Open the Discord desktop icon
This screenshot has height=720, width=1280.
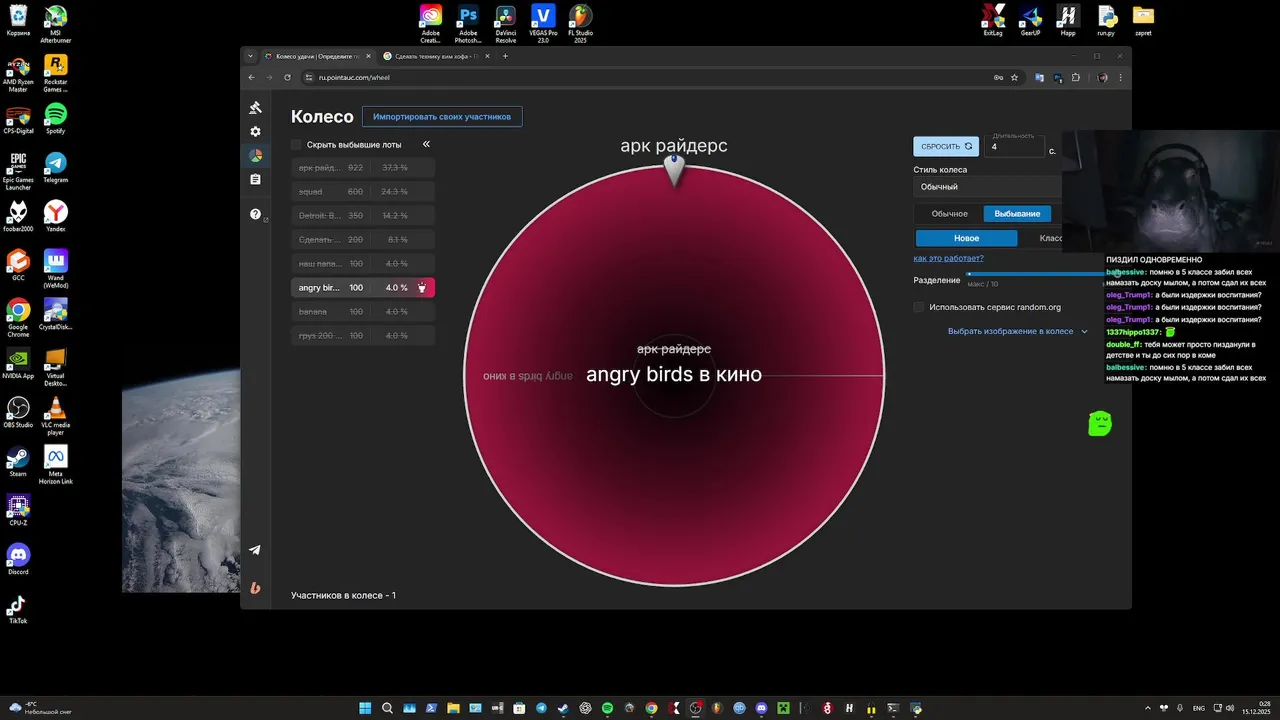(18, 559)
